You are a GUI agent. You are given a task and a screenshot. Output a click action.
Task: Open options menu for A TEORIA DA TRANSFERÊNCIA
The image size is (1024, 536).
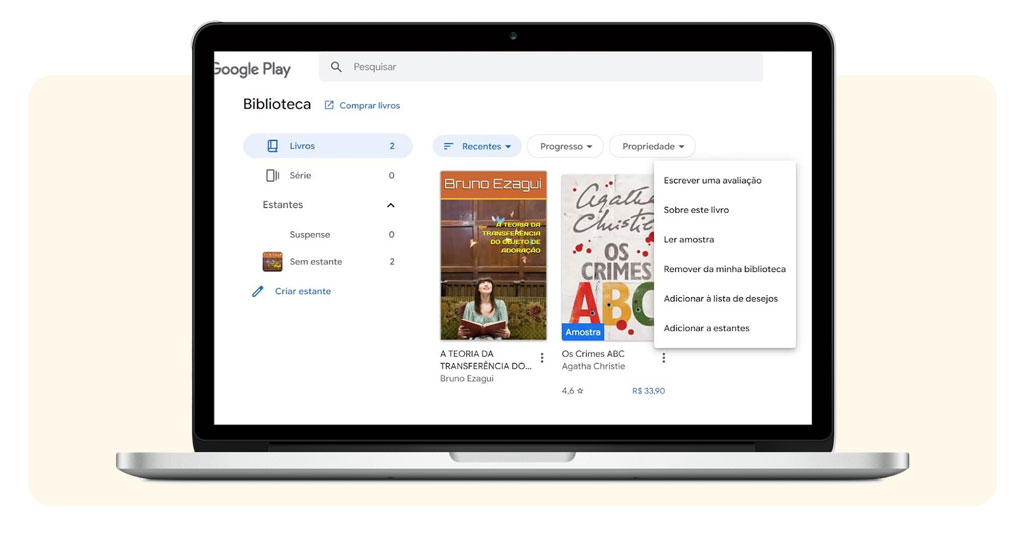(x=541, y=358)
